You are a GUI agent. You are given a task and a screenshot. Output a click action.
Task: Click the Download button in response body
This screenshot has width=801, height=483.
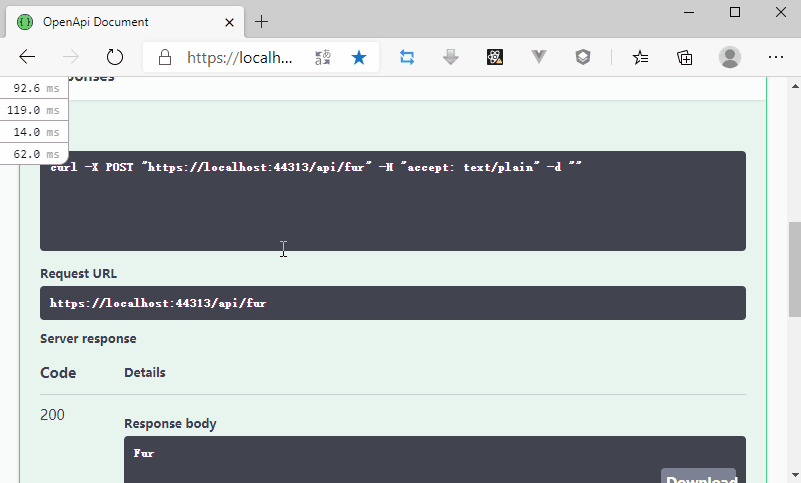point(698,477)
